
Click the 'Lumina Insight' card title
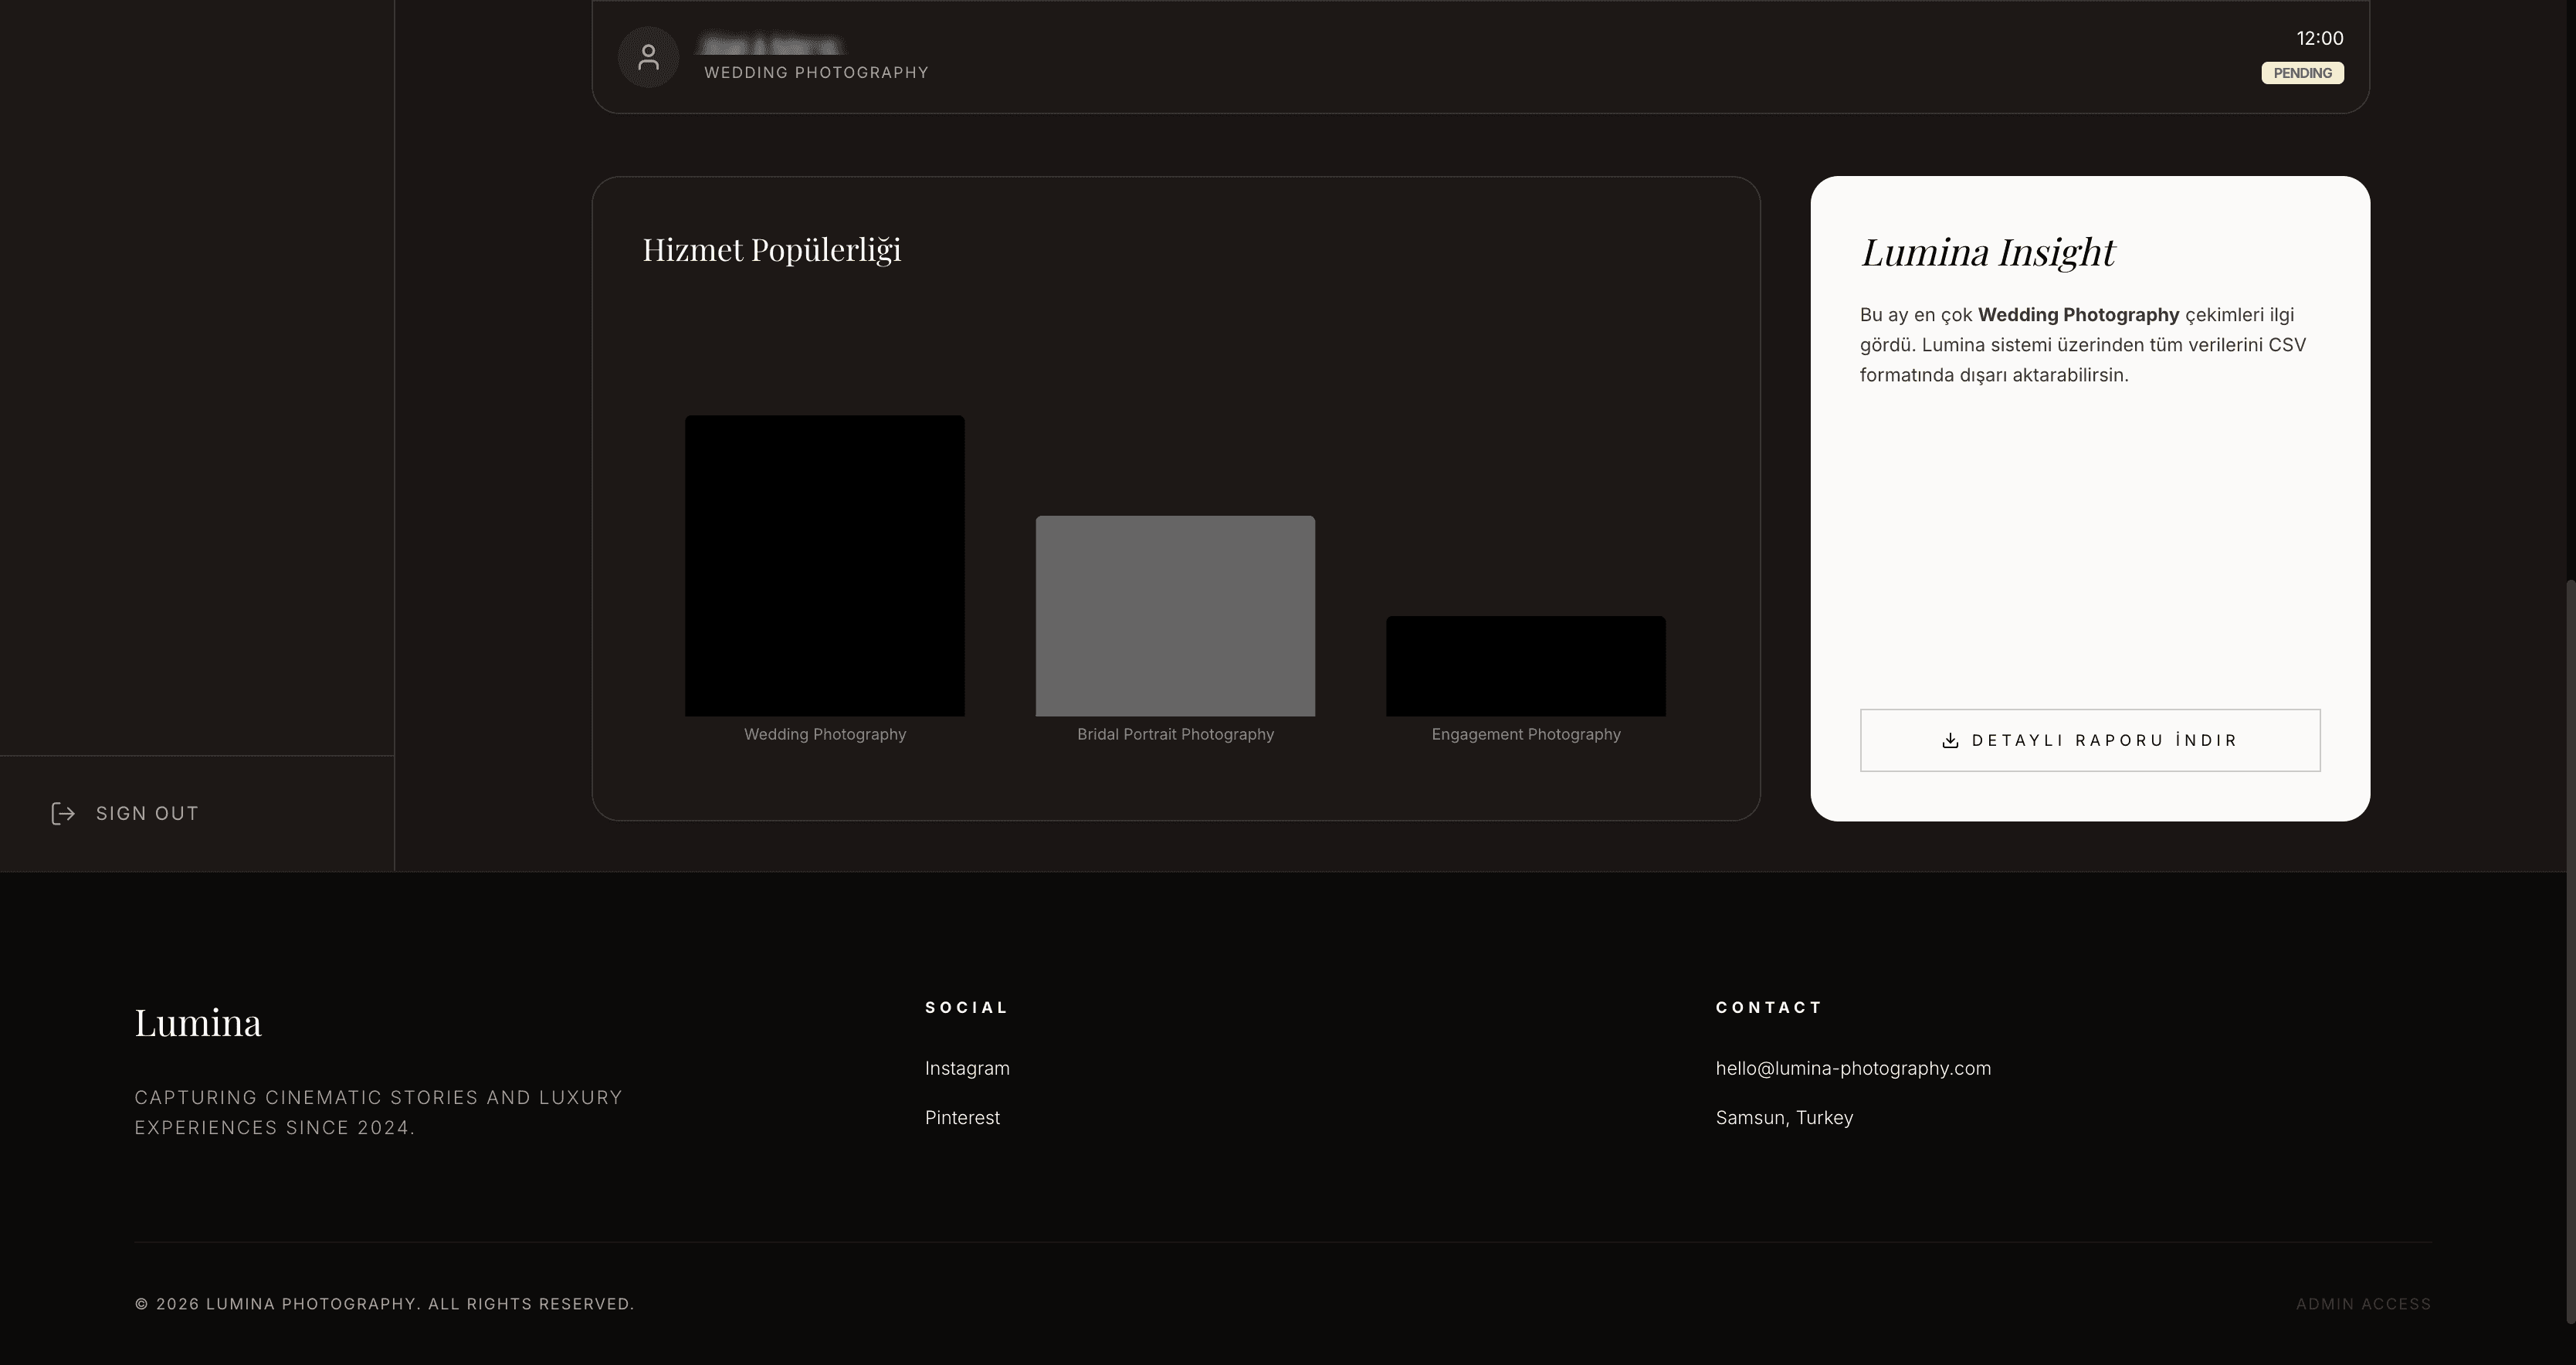(x=1988, y=252)
